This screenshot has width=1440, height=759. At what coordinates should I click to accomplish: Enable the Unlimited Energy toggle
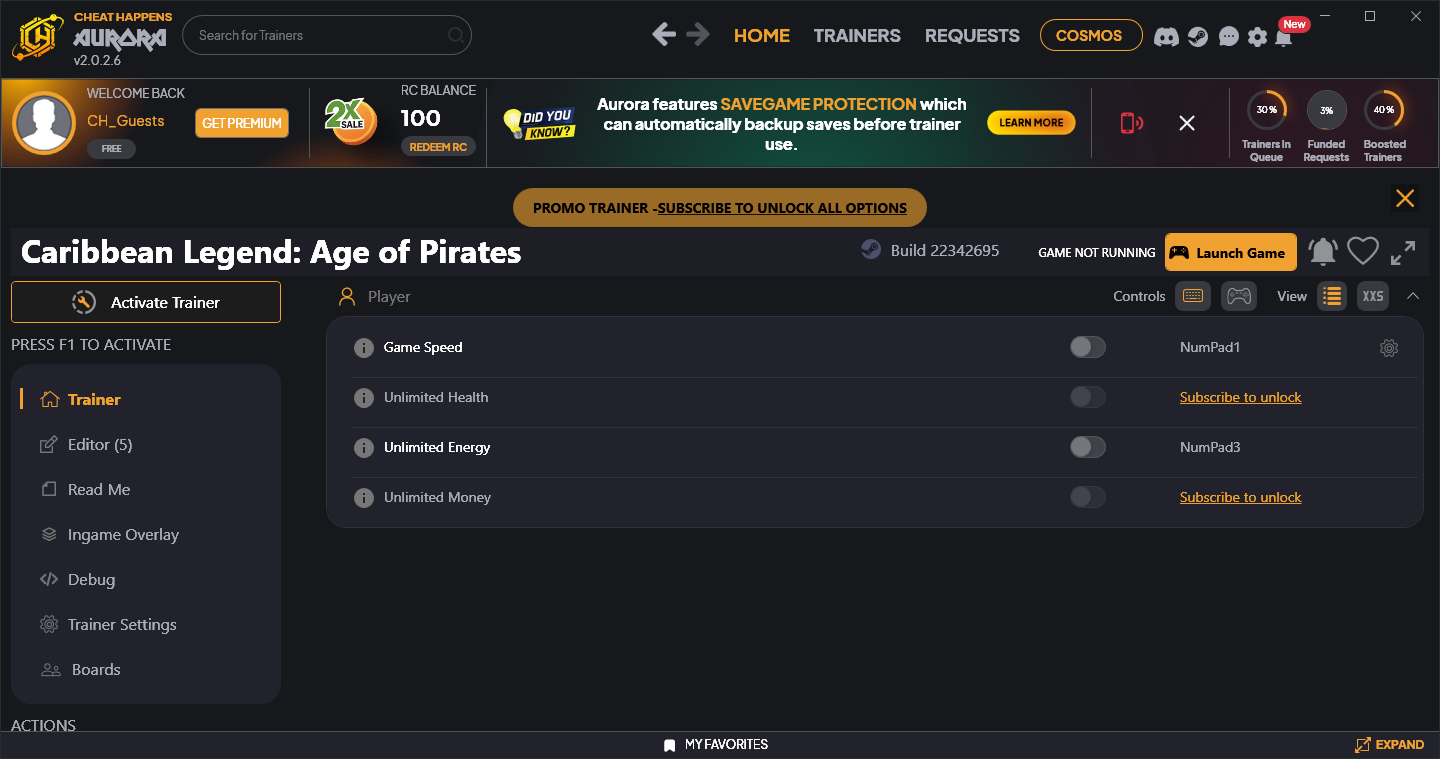[1087, 447]
